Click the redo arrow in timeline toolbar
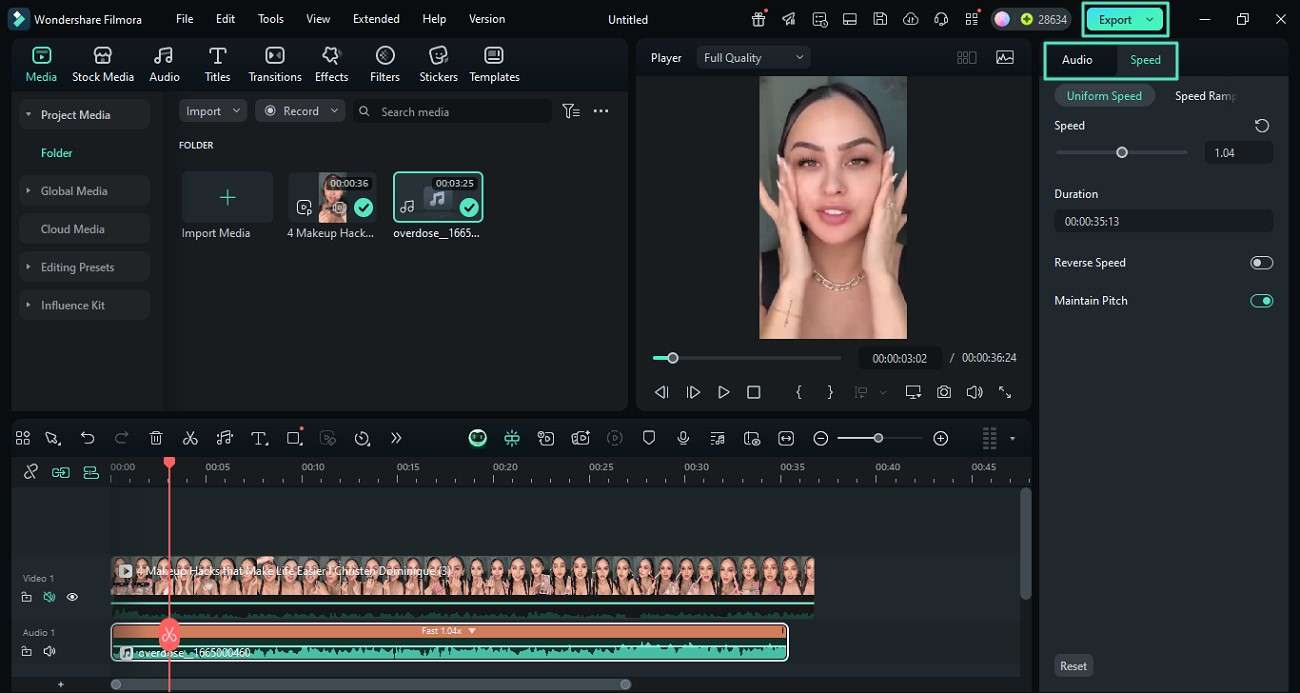 pos(121,438)
